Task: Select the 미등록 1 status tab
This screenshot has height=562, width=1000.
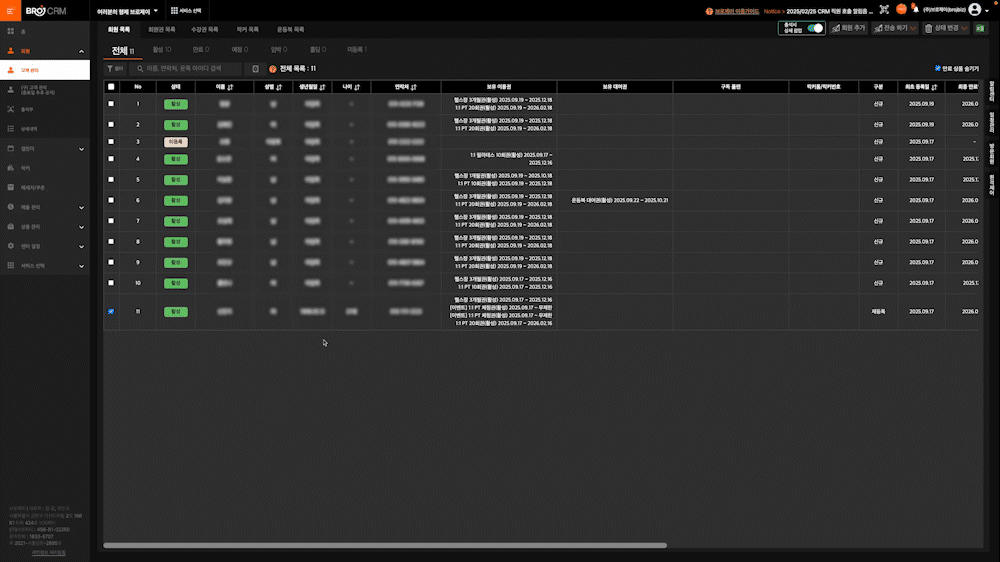Action: [357, 49]
